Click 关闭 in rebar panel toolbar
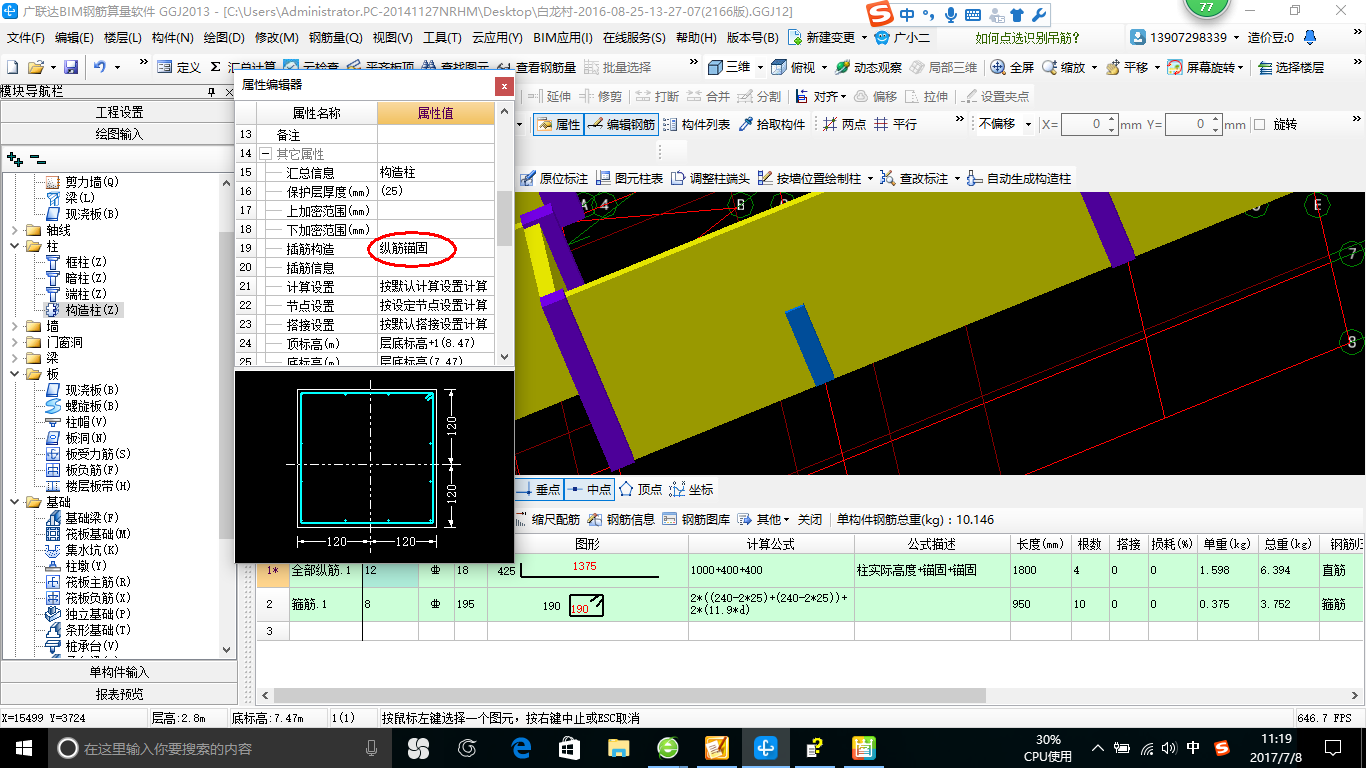This screenshot has height=768, width=1366. [809, 519]
